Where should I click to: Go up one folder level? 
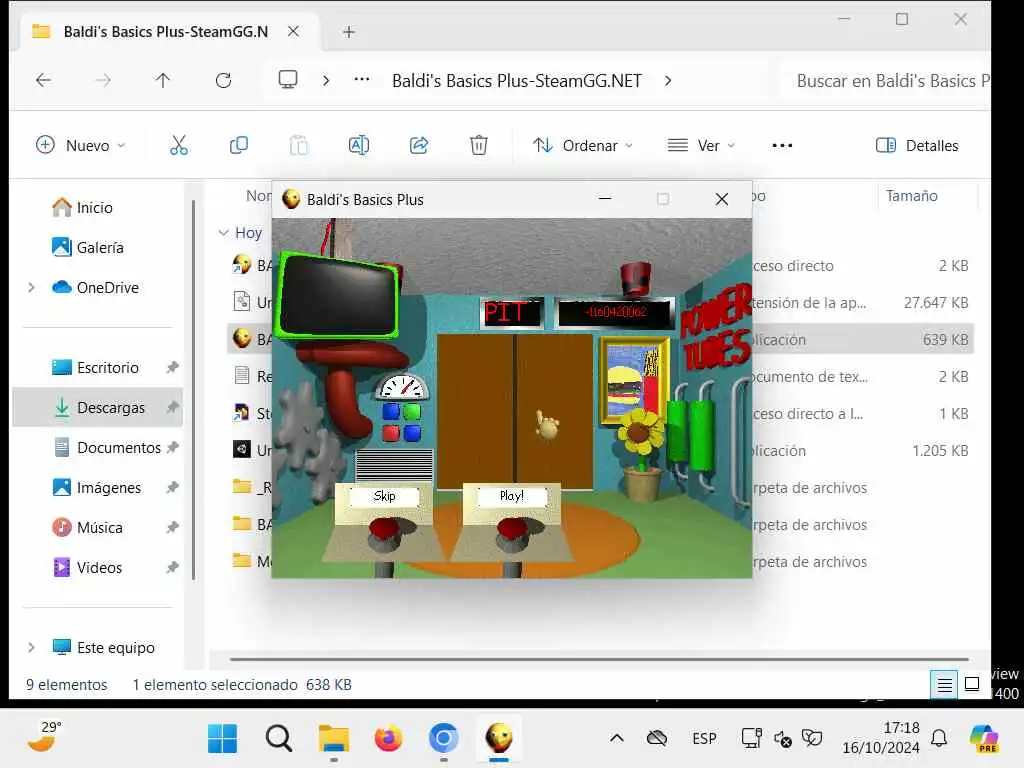pyautogui.click(x=163, y=80)
